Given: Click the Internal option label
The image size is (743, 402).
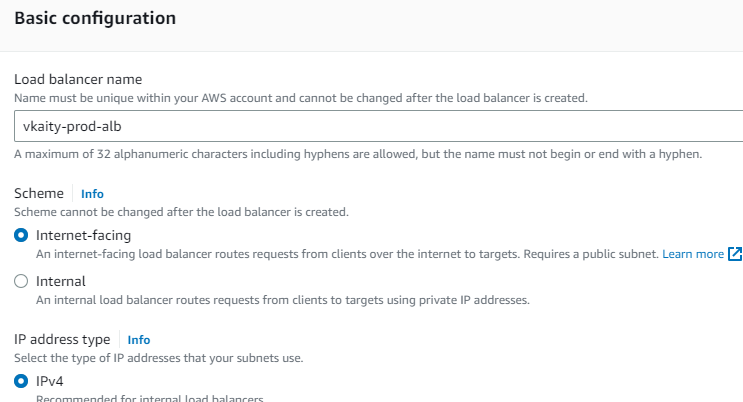Looking at the screenshot, I should (61, 281).
